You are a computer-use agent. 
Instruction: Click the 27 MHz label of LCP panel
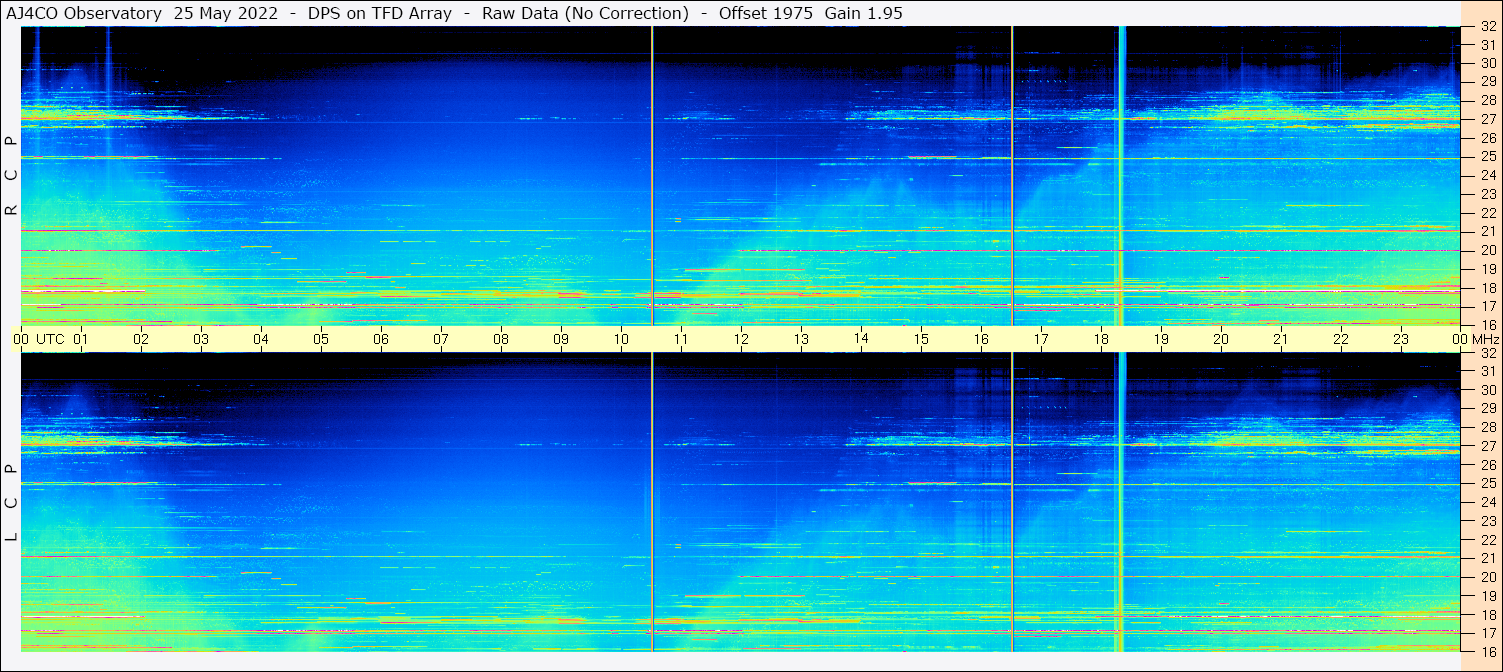tap(1488, 446)
